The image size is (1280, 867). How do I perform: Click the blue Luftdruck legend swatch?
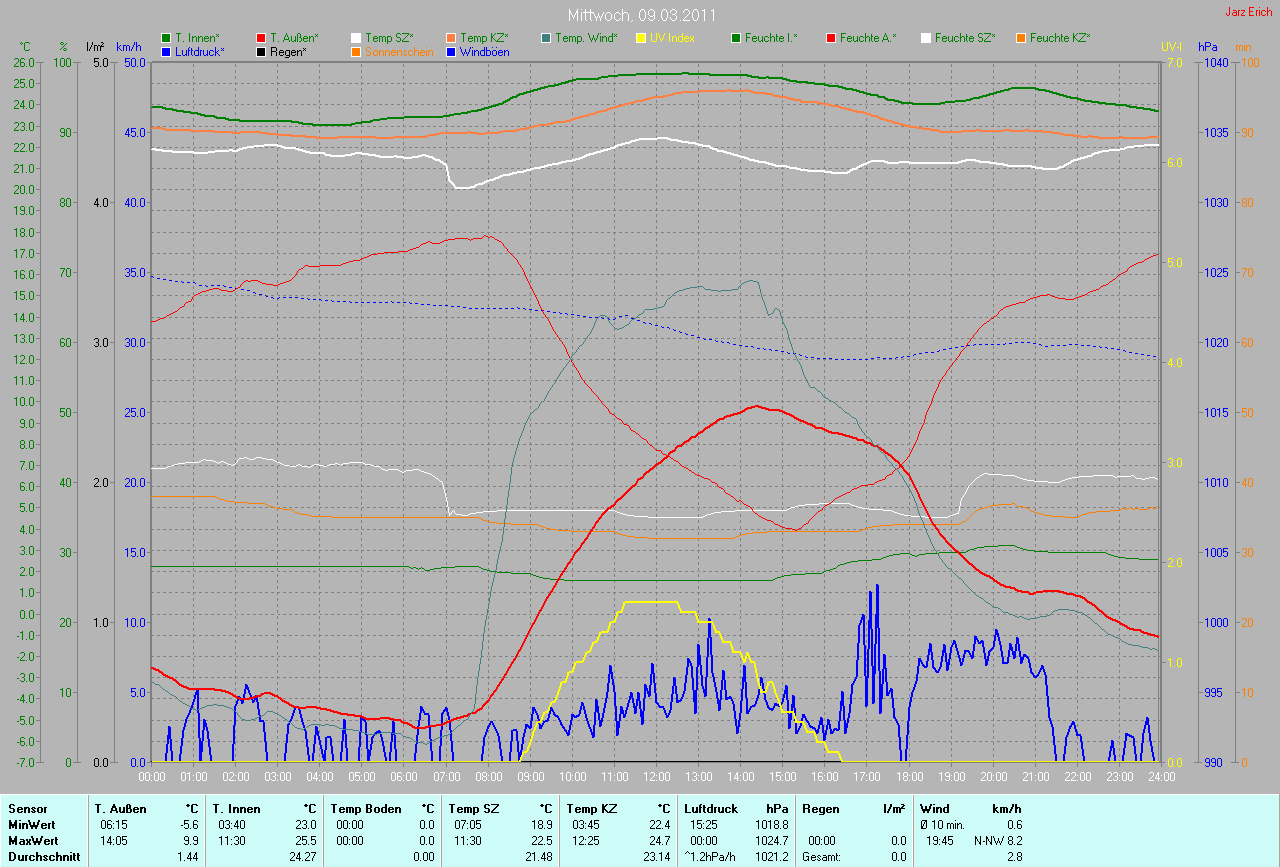point(166,51)
